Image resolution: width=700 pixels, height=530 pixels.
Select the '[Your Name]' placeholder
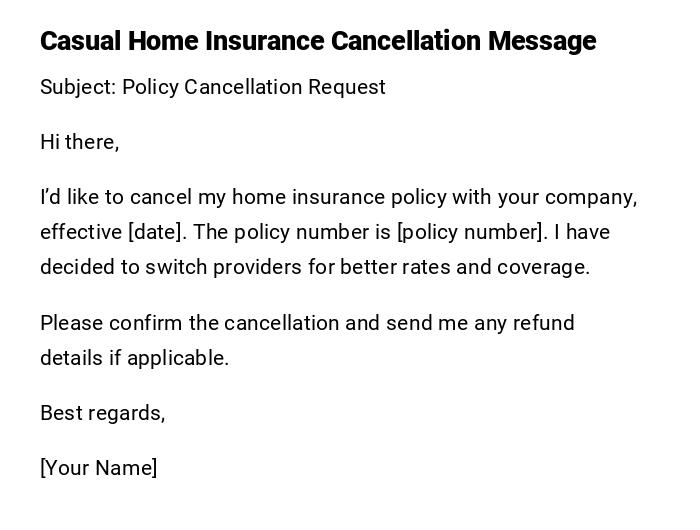coord(99,468)
